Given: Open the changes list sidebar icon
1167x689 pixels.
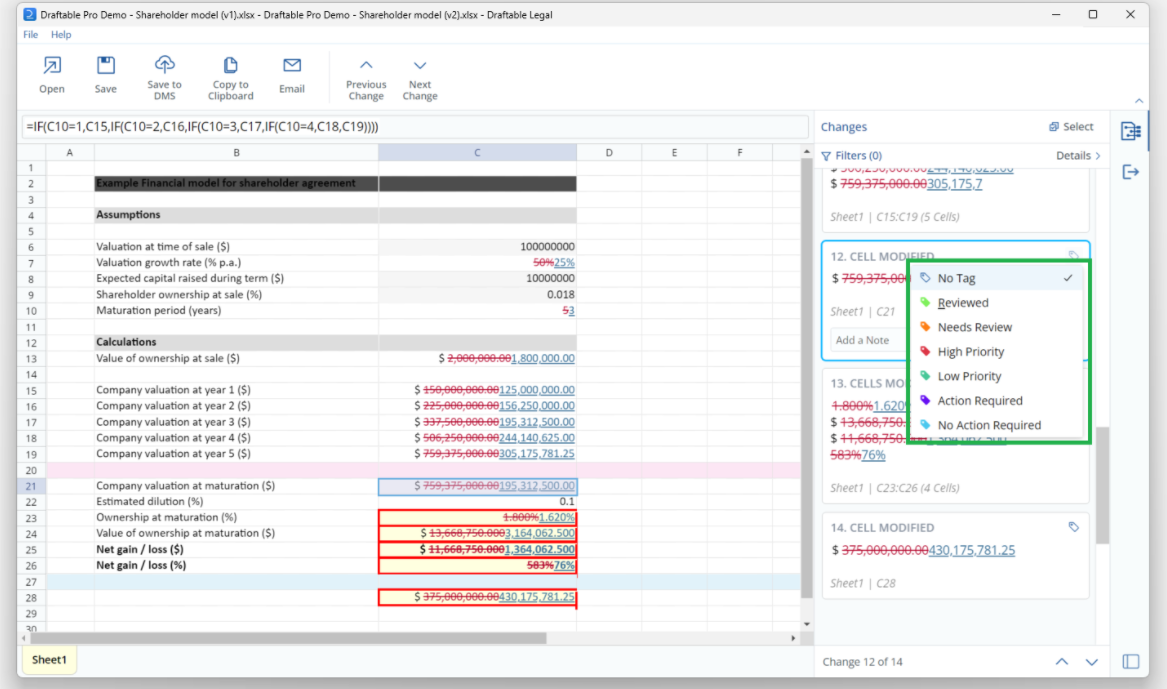Looking at the screenshot, I should [1131, 132].
